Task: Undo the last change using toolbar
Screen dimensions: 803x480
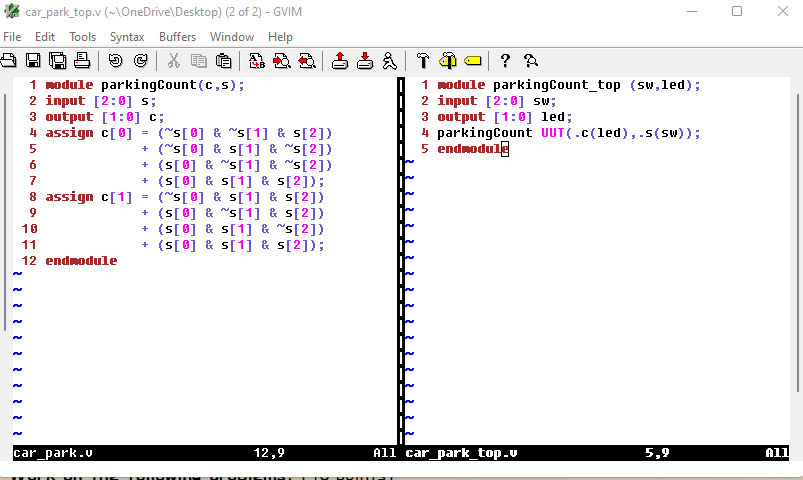Action: (115, 61)
